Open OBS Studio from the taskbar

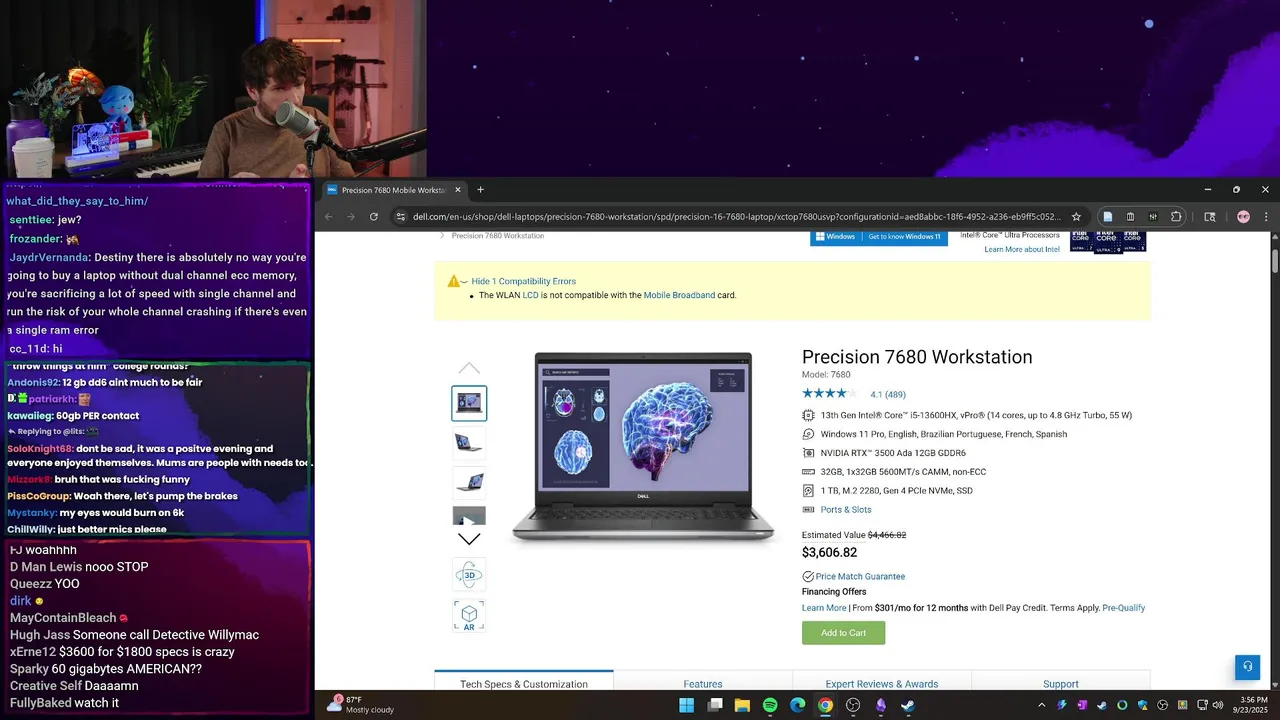coord(853,705)
